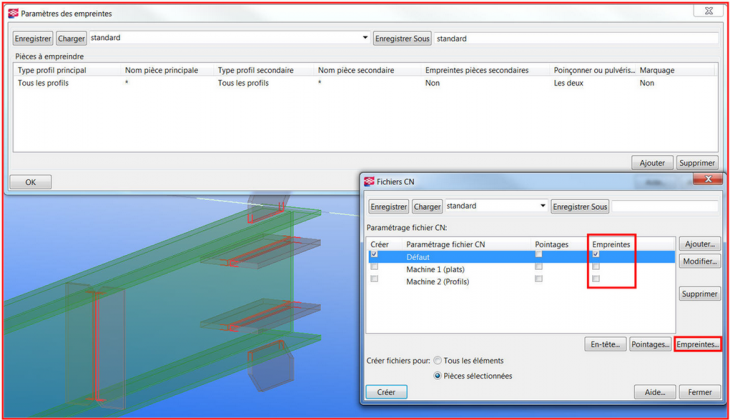Close the Fichiers CN dialog
Image resolution: width=730 pixels, height=420 pixels.
tap(708, 179)
